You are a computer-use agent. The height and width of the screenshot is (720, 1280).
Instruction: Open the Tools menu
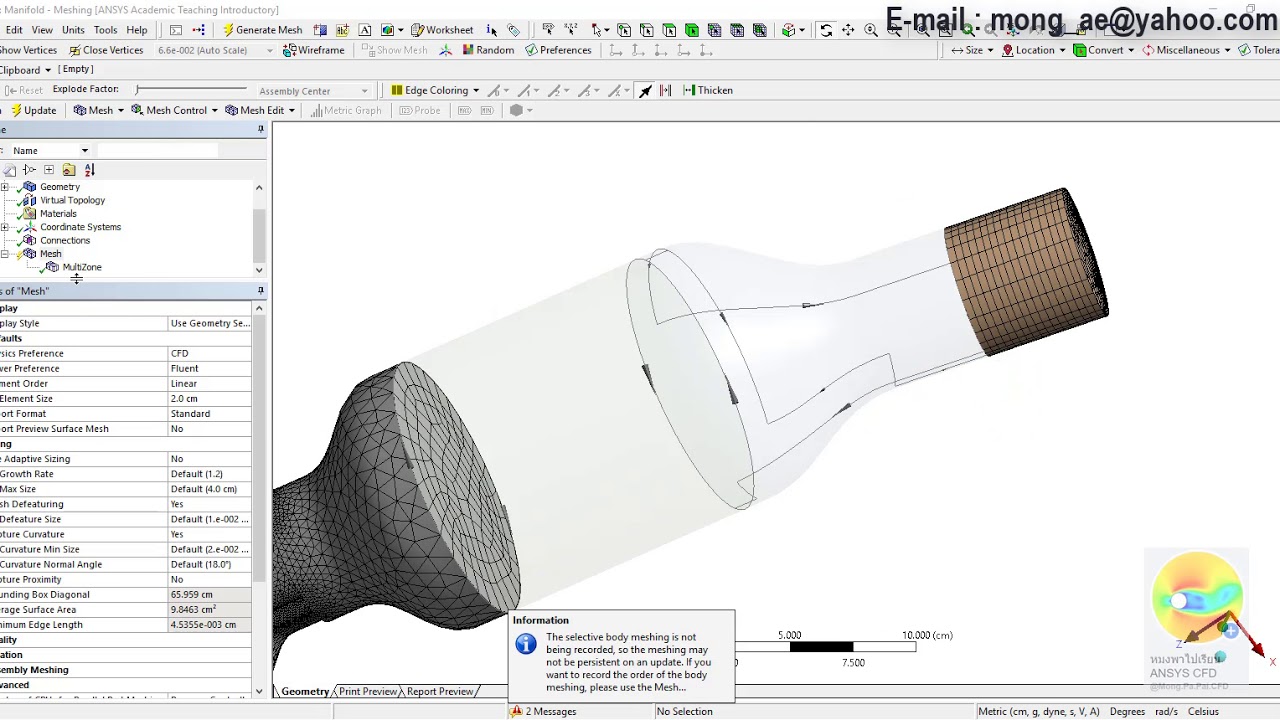[x=105, y=30]
